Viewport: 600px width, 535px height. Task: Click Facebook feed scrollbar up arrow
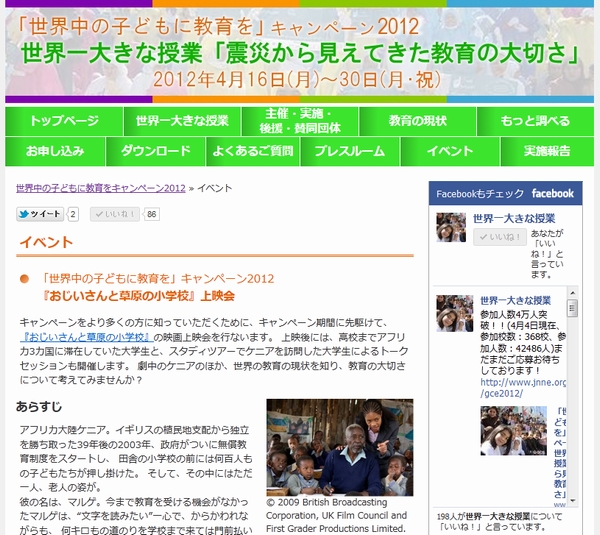[572, 293]
